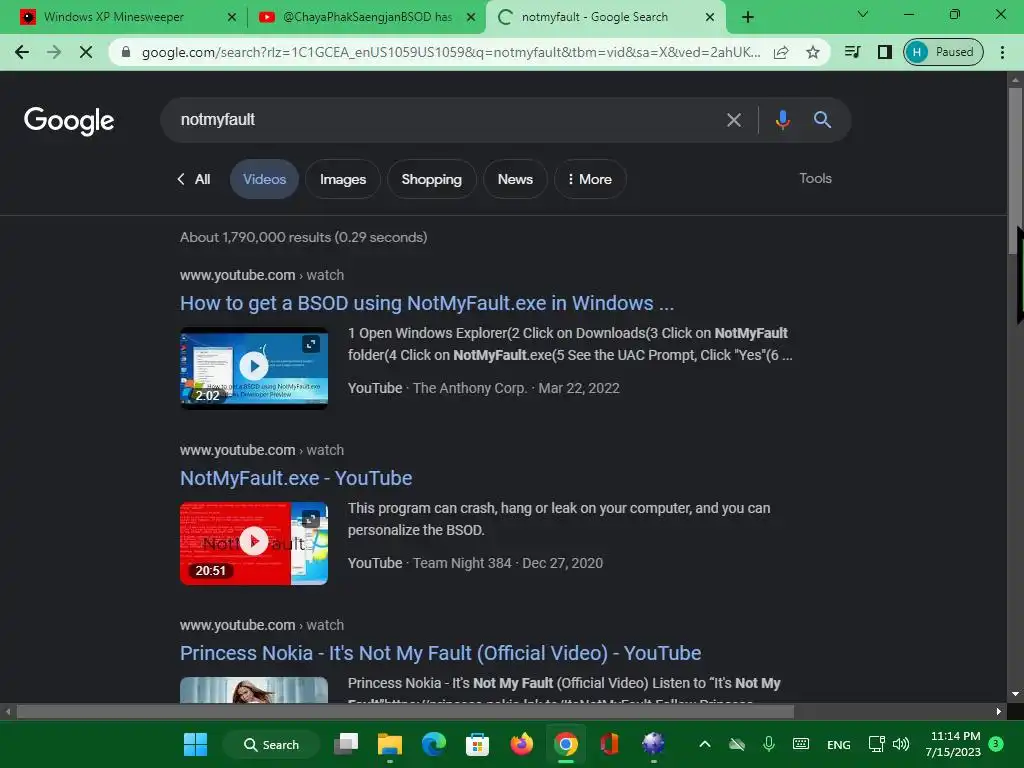
Task: Open the tab search chevron
Action: tap(863, 14)
